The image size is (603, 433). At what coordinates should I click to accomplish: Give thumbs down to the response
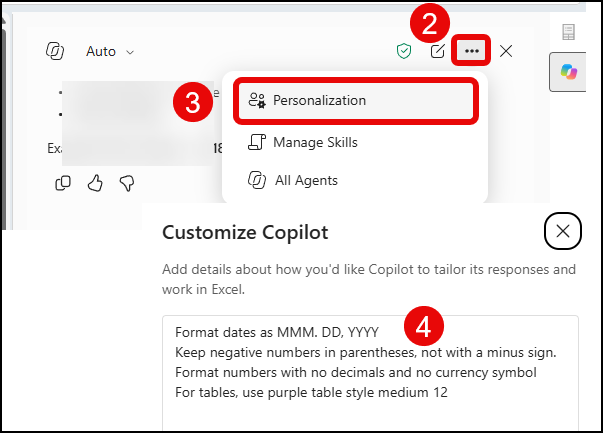point(127,183)
